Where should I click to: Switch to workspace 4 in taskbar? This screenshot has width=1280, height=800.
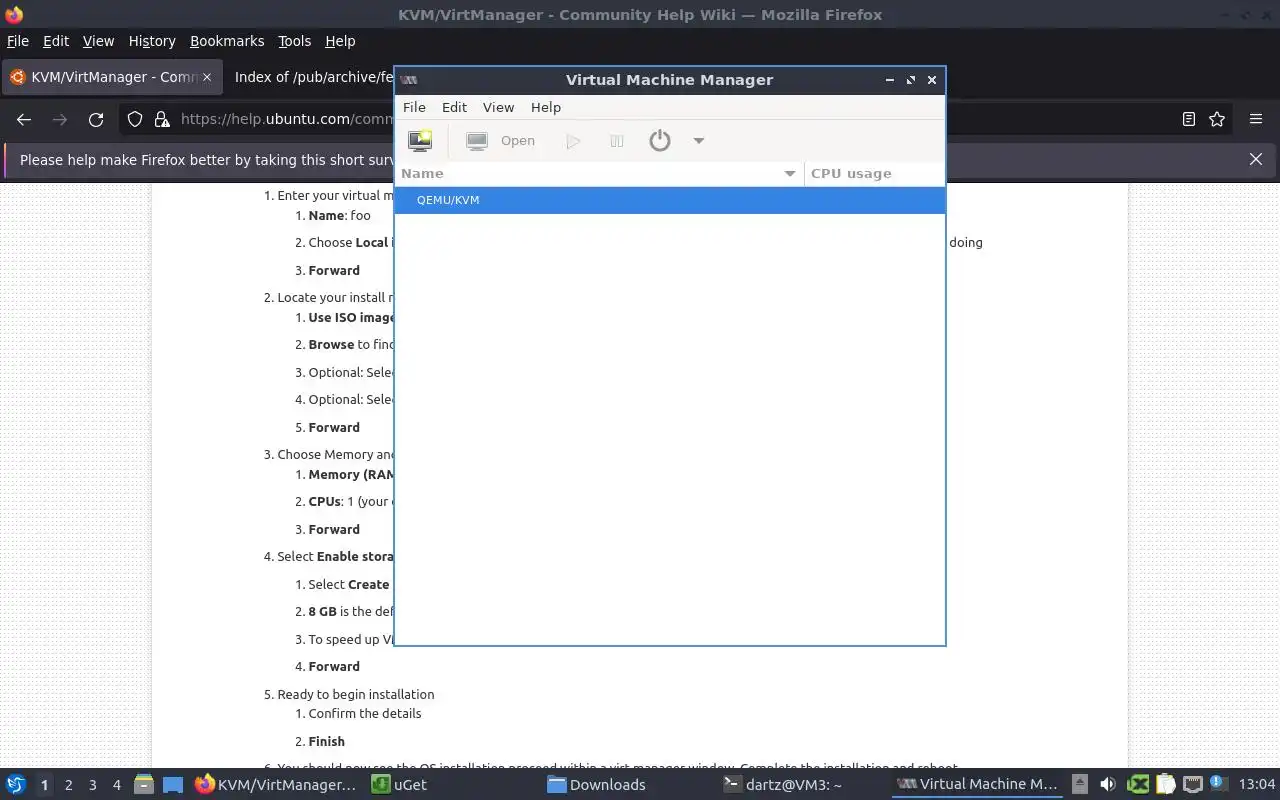click(117, 785)
